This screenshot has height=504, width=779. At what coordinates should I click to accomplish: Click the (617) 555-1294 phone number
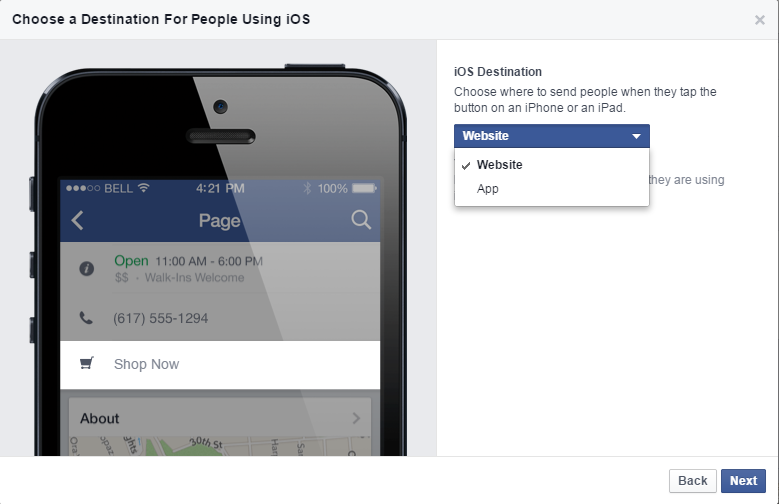click(x=160, y=318)
